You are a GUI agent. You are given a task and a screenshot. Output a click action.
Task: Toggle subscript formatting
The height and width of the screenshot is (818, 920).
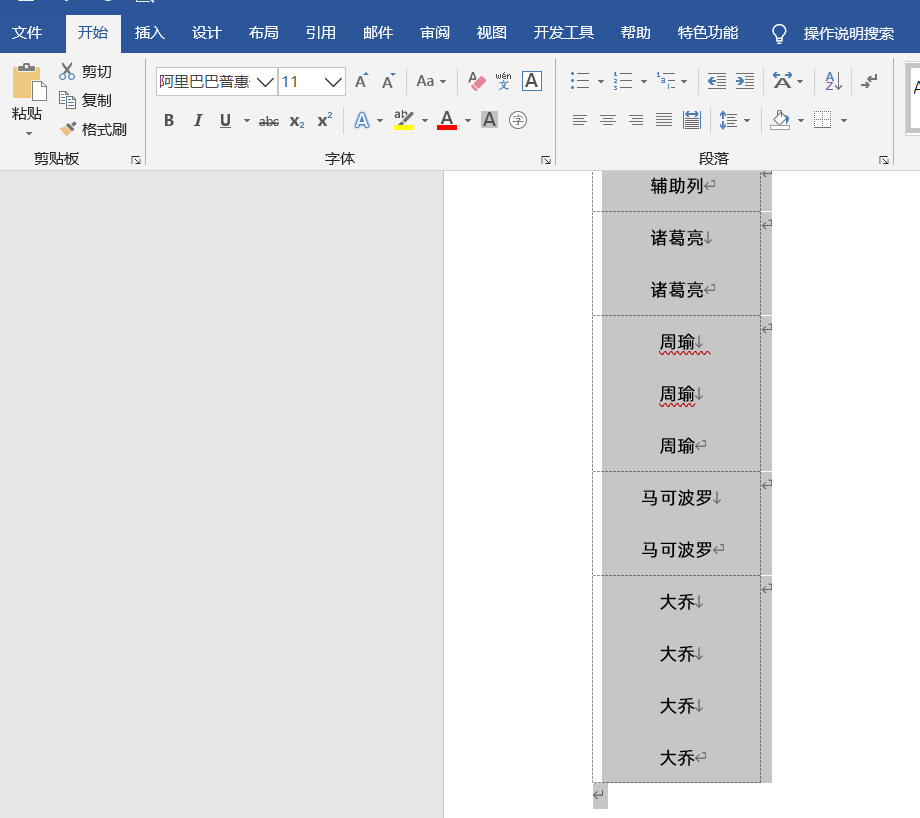click(x=297, y=121)
